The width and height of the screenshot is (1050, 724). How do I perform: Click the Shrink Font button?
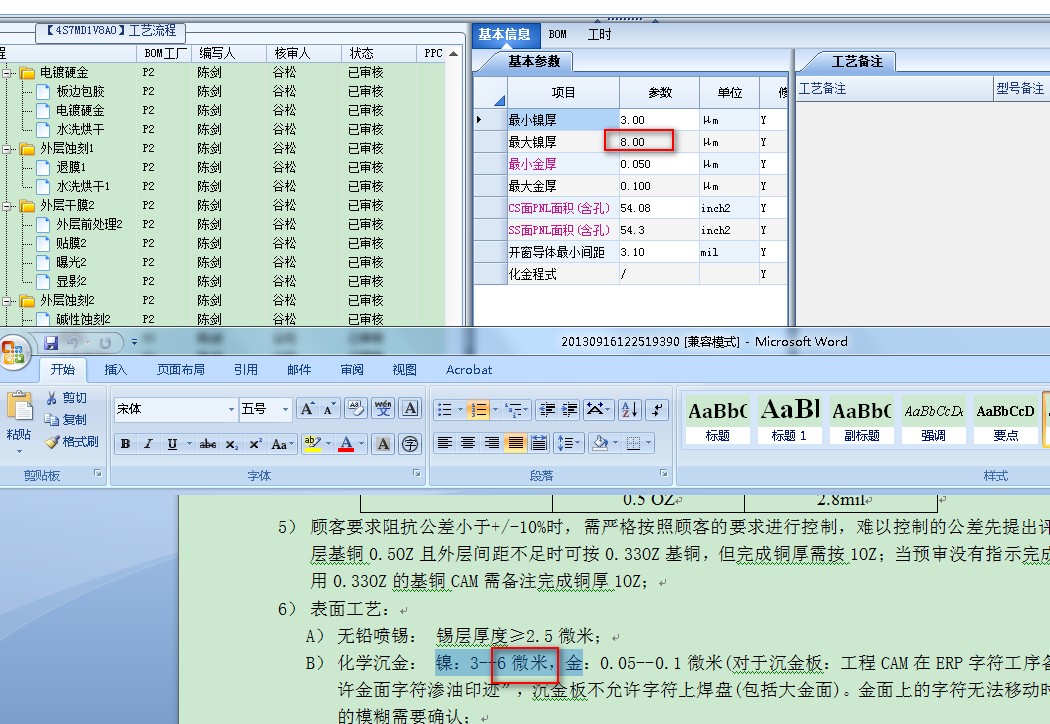tap(329, 409)
